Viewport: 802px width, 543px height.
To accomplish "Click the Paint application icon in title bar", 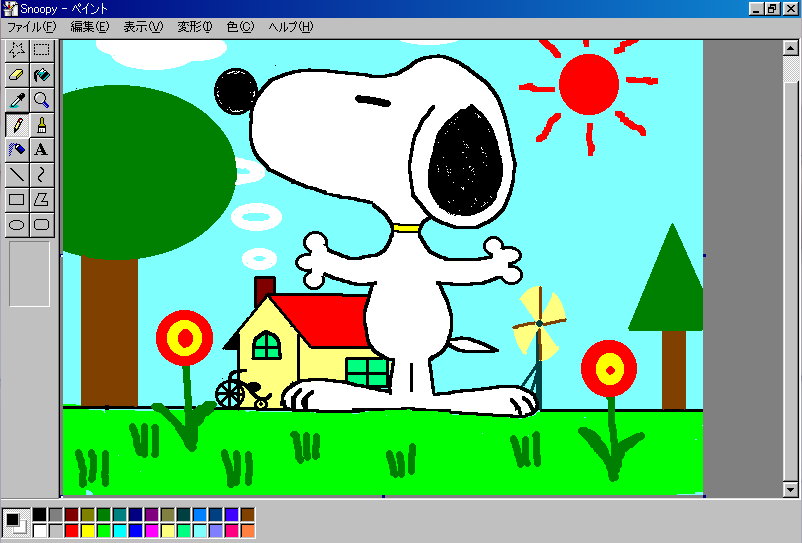I will pyautogui.click(x=10, y=9).
